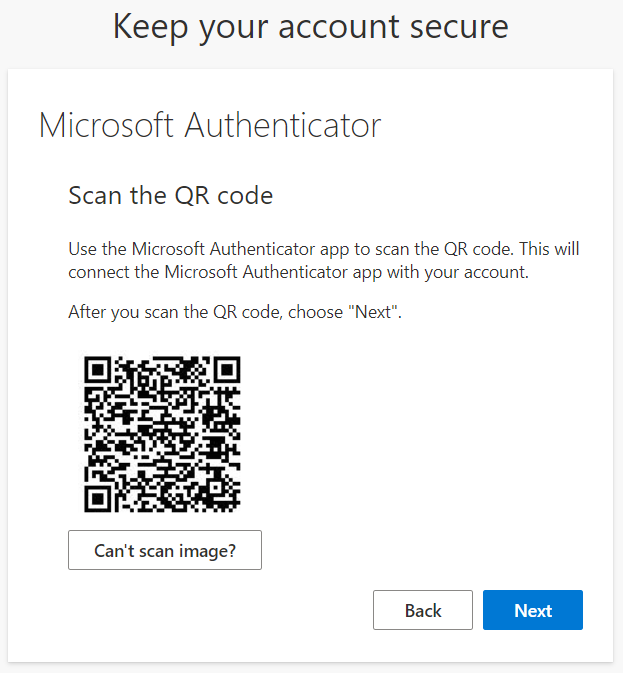Viewport: 623px width, 673px height.
Task: Click the word "secure" in the page heading
Action: (x=459, y=27)
